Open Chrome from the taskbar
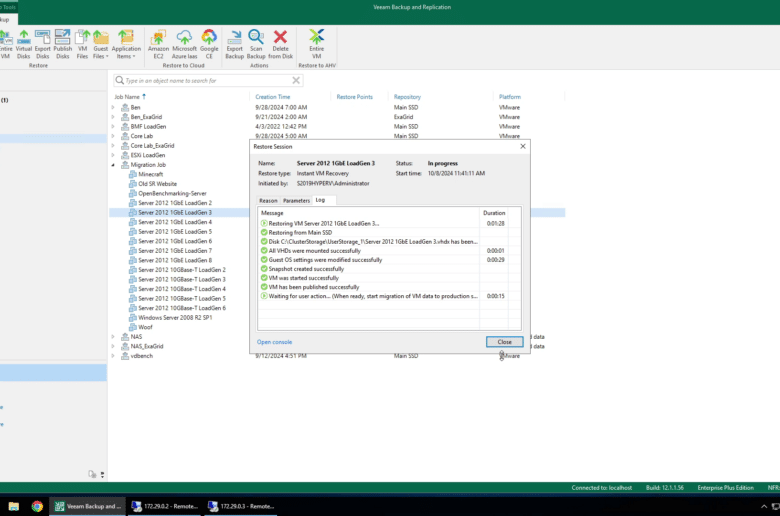The height and width of the screenshot is (516, 780). coord(37,506)
